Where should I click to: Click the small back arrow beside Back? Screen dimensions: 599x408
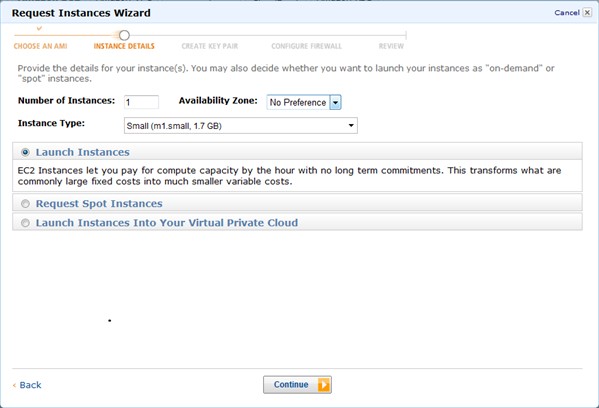pos(14,385)
